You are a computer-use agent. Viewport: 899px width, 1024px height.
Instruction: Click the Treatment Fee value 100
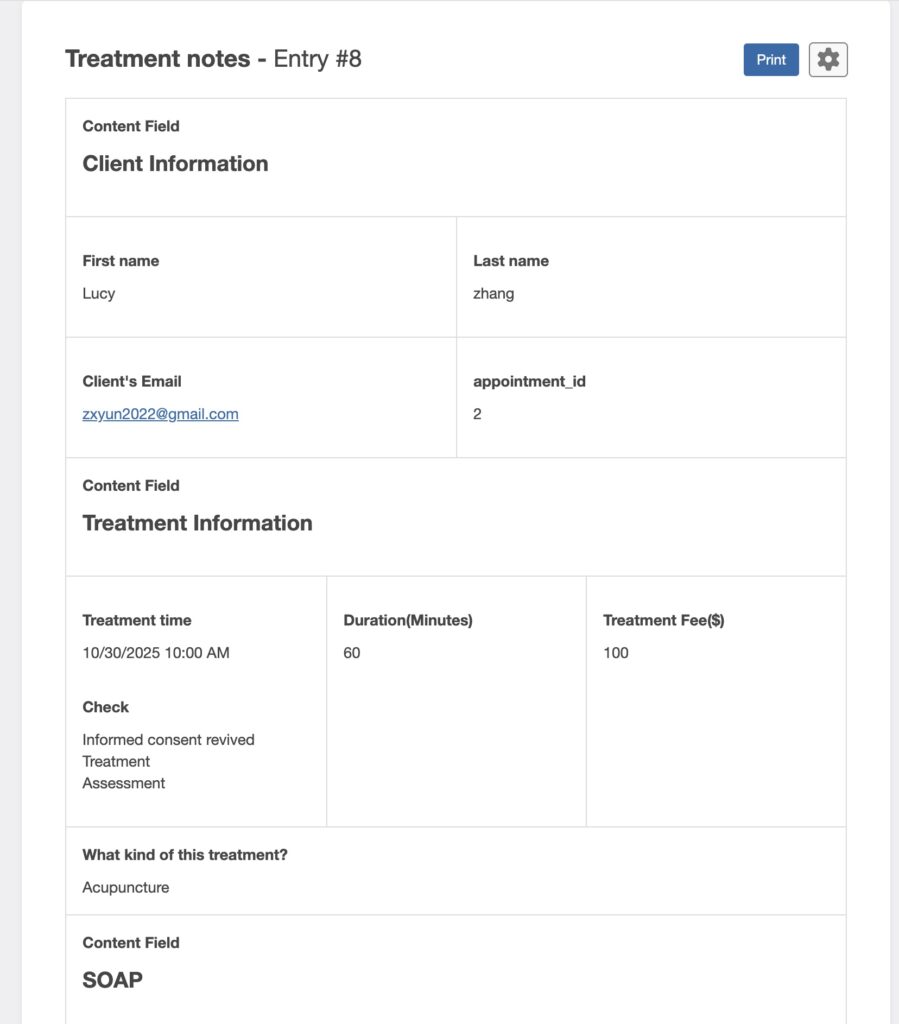coord(616,653)
